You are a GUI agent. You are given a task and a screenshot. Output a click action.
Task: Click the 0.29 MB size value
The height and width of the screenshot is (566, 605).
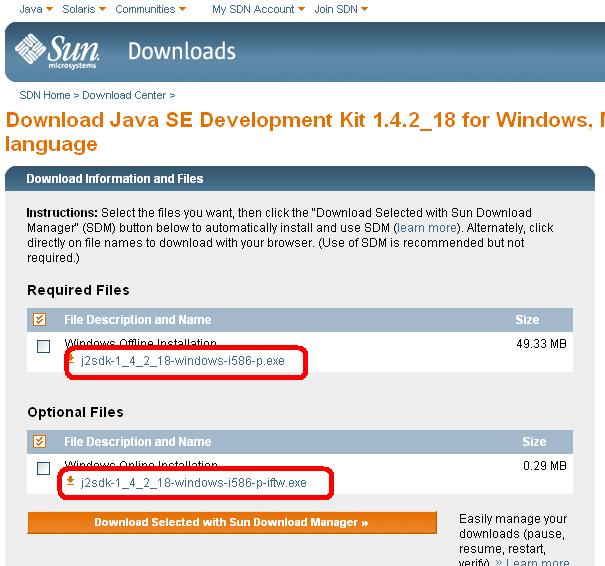click(x=545, y=466)
